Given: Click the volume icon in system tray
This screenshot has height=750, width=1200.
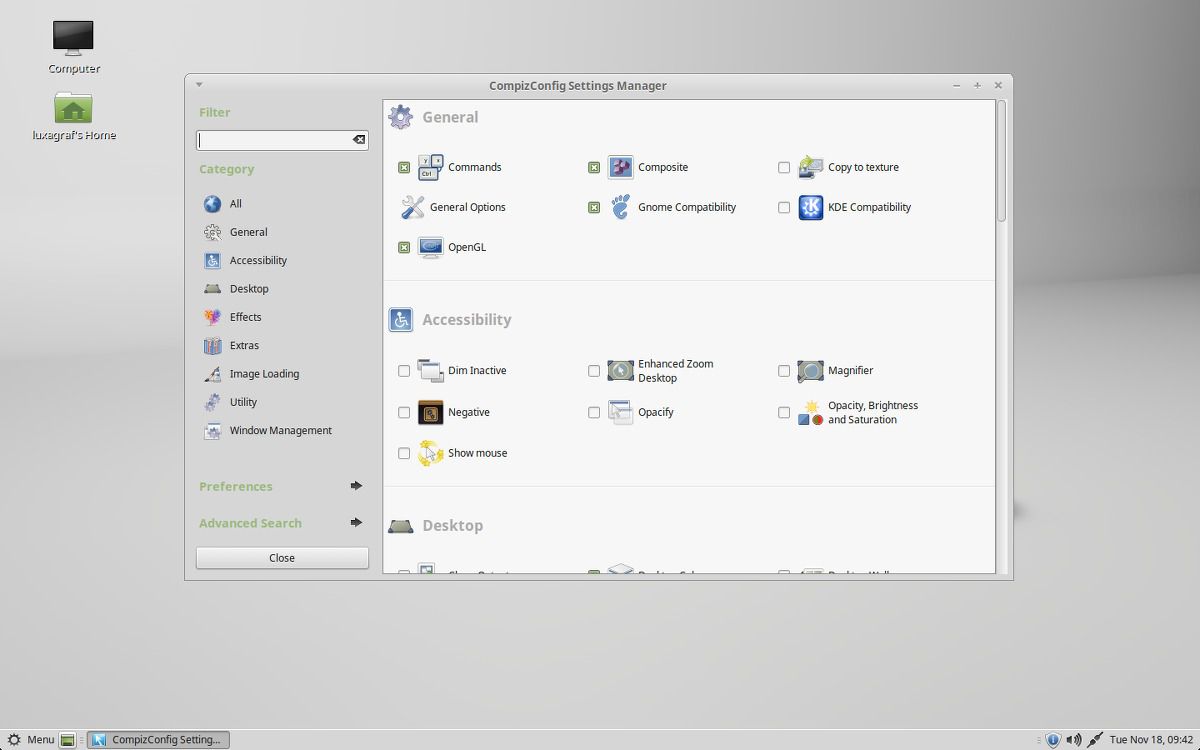Looking at the screenshot, I should [1073, 740].
